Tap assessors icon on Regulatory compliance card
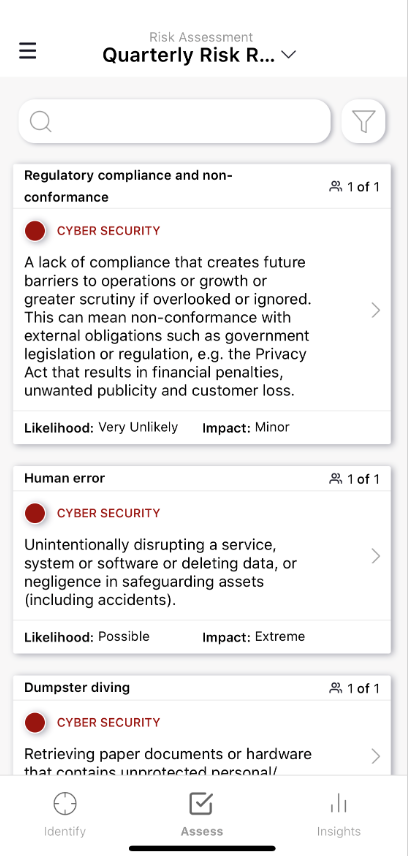Viewport: 408px width, 856px height. pyautogui.click(x=335, y=187)
